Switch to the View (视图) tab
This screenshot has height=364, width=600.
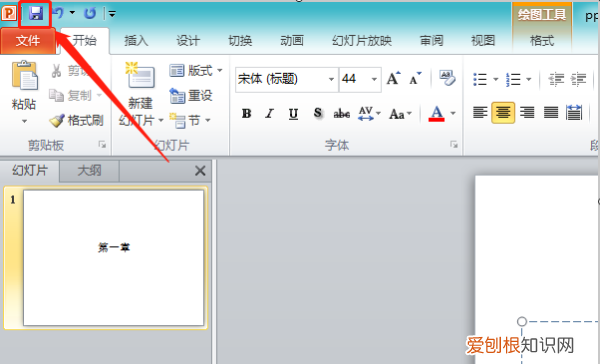[483, 41]
